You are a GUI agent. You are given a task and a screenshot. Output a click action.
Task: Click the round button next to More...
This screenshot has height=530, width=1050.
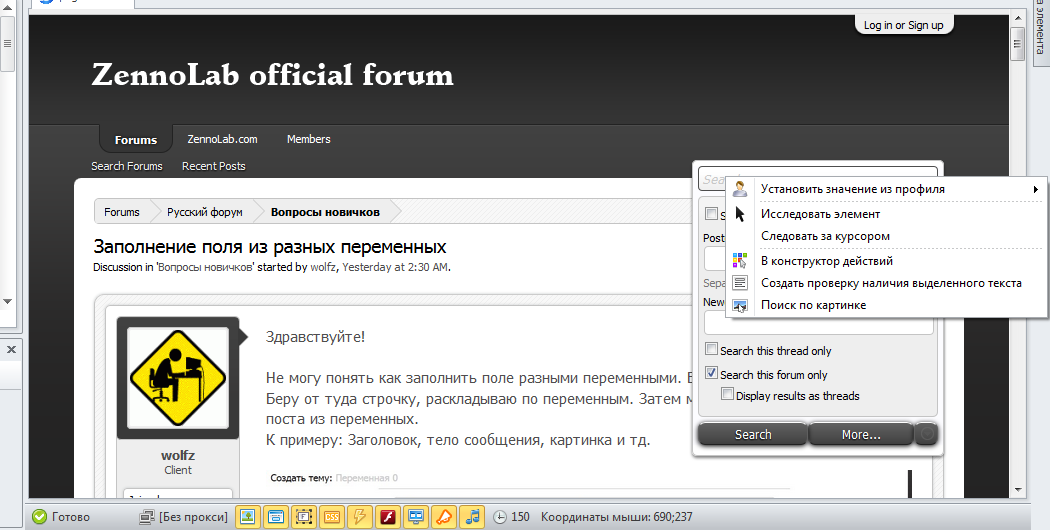point(927,434)
